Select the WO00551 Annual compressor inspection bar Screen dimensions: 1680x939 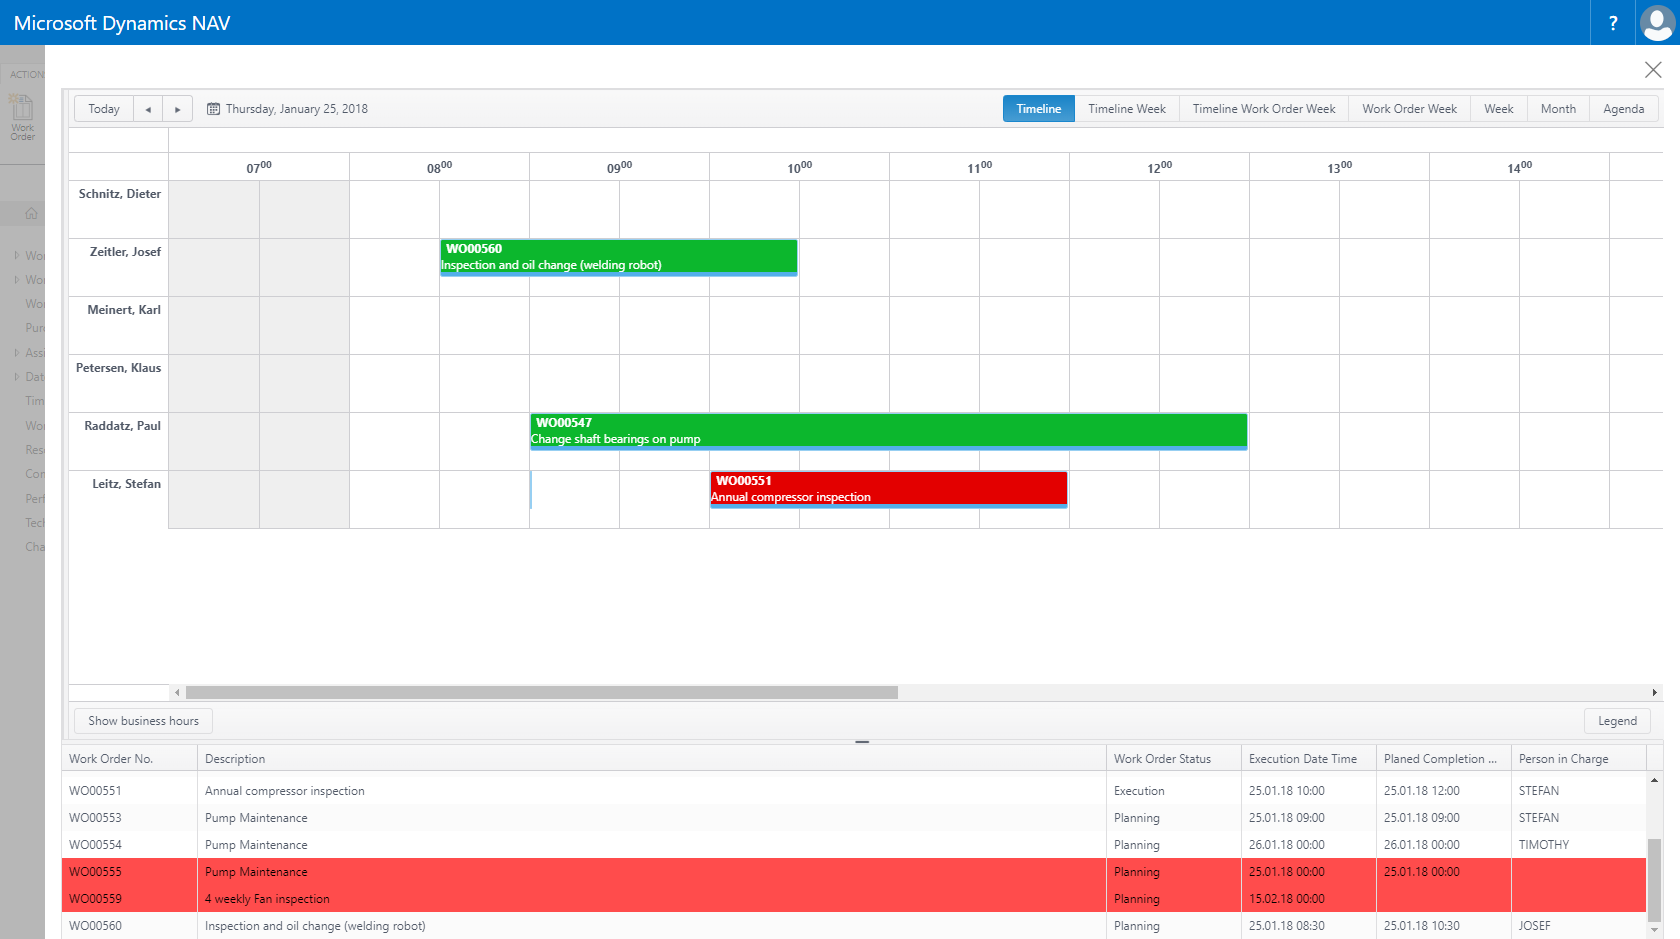[888, 488]
